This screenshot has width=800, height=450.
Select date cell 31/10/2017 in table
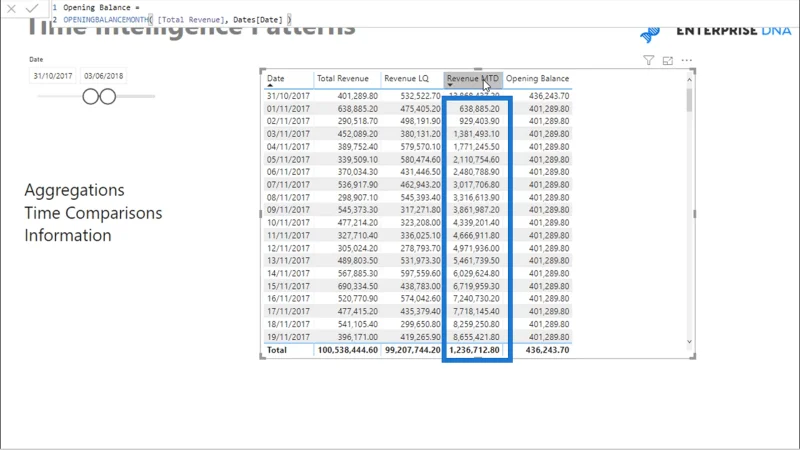(x=288, y=96)
